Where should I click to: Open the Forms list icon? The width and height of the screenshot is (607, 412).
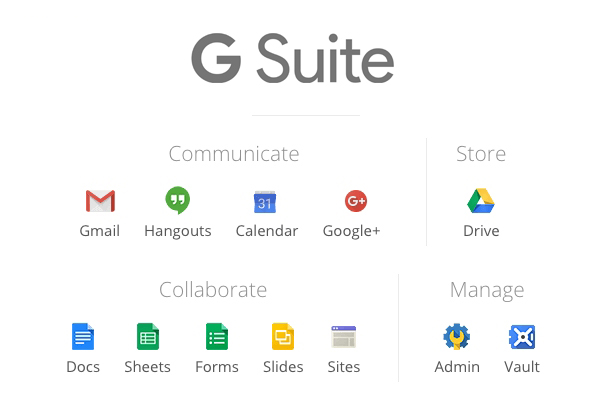coord(216,337)
